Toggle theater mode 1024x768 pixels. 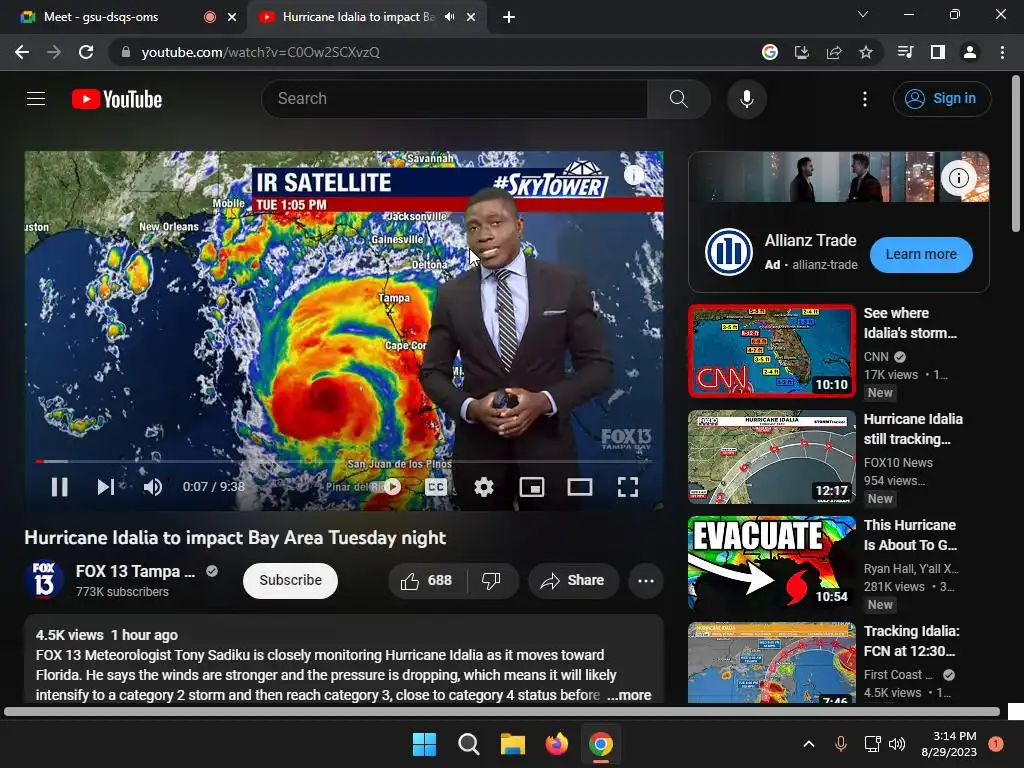(x=579, y=487)
